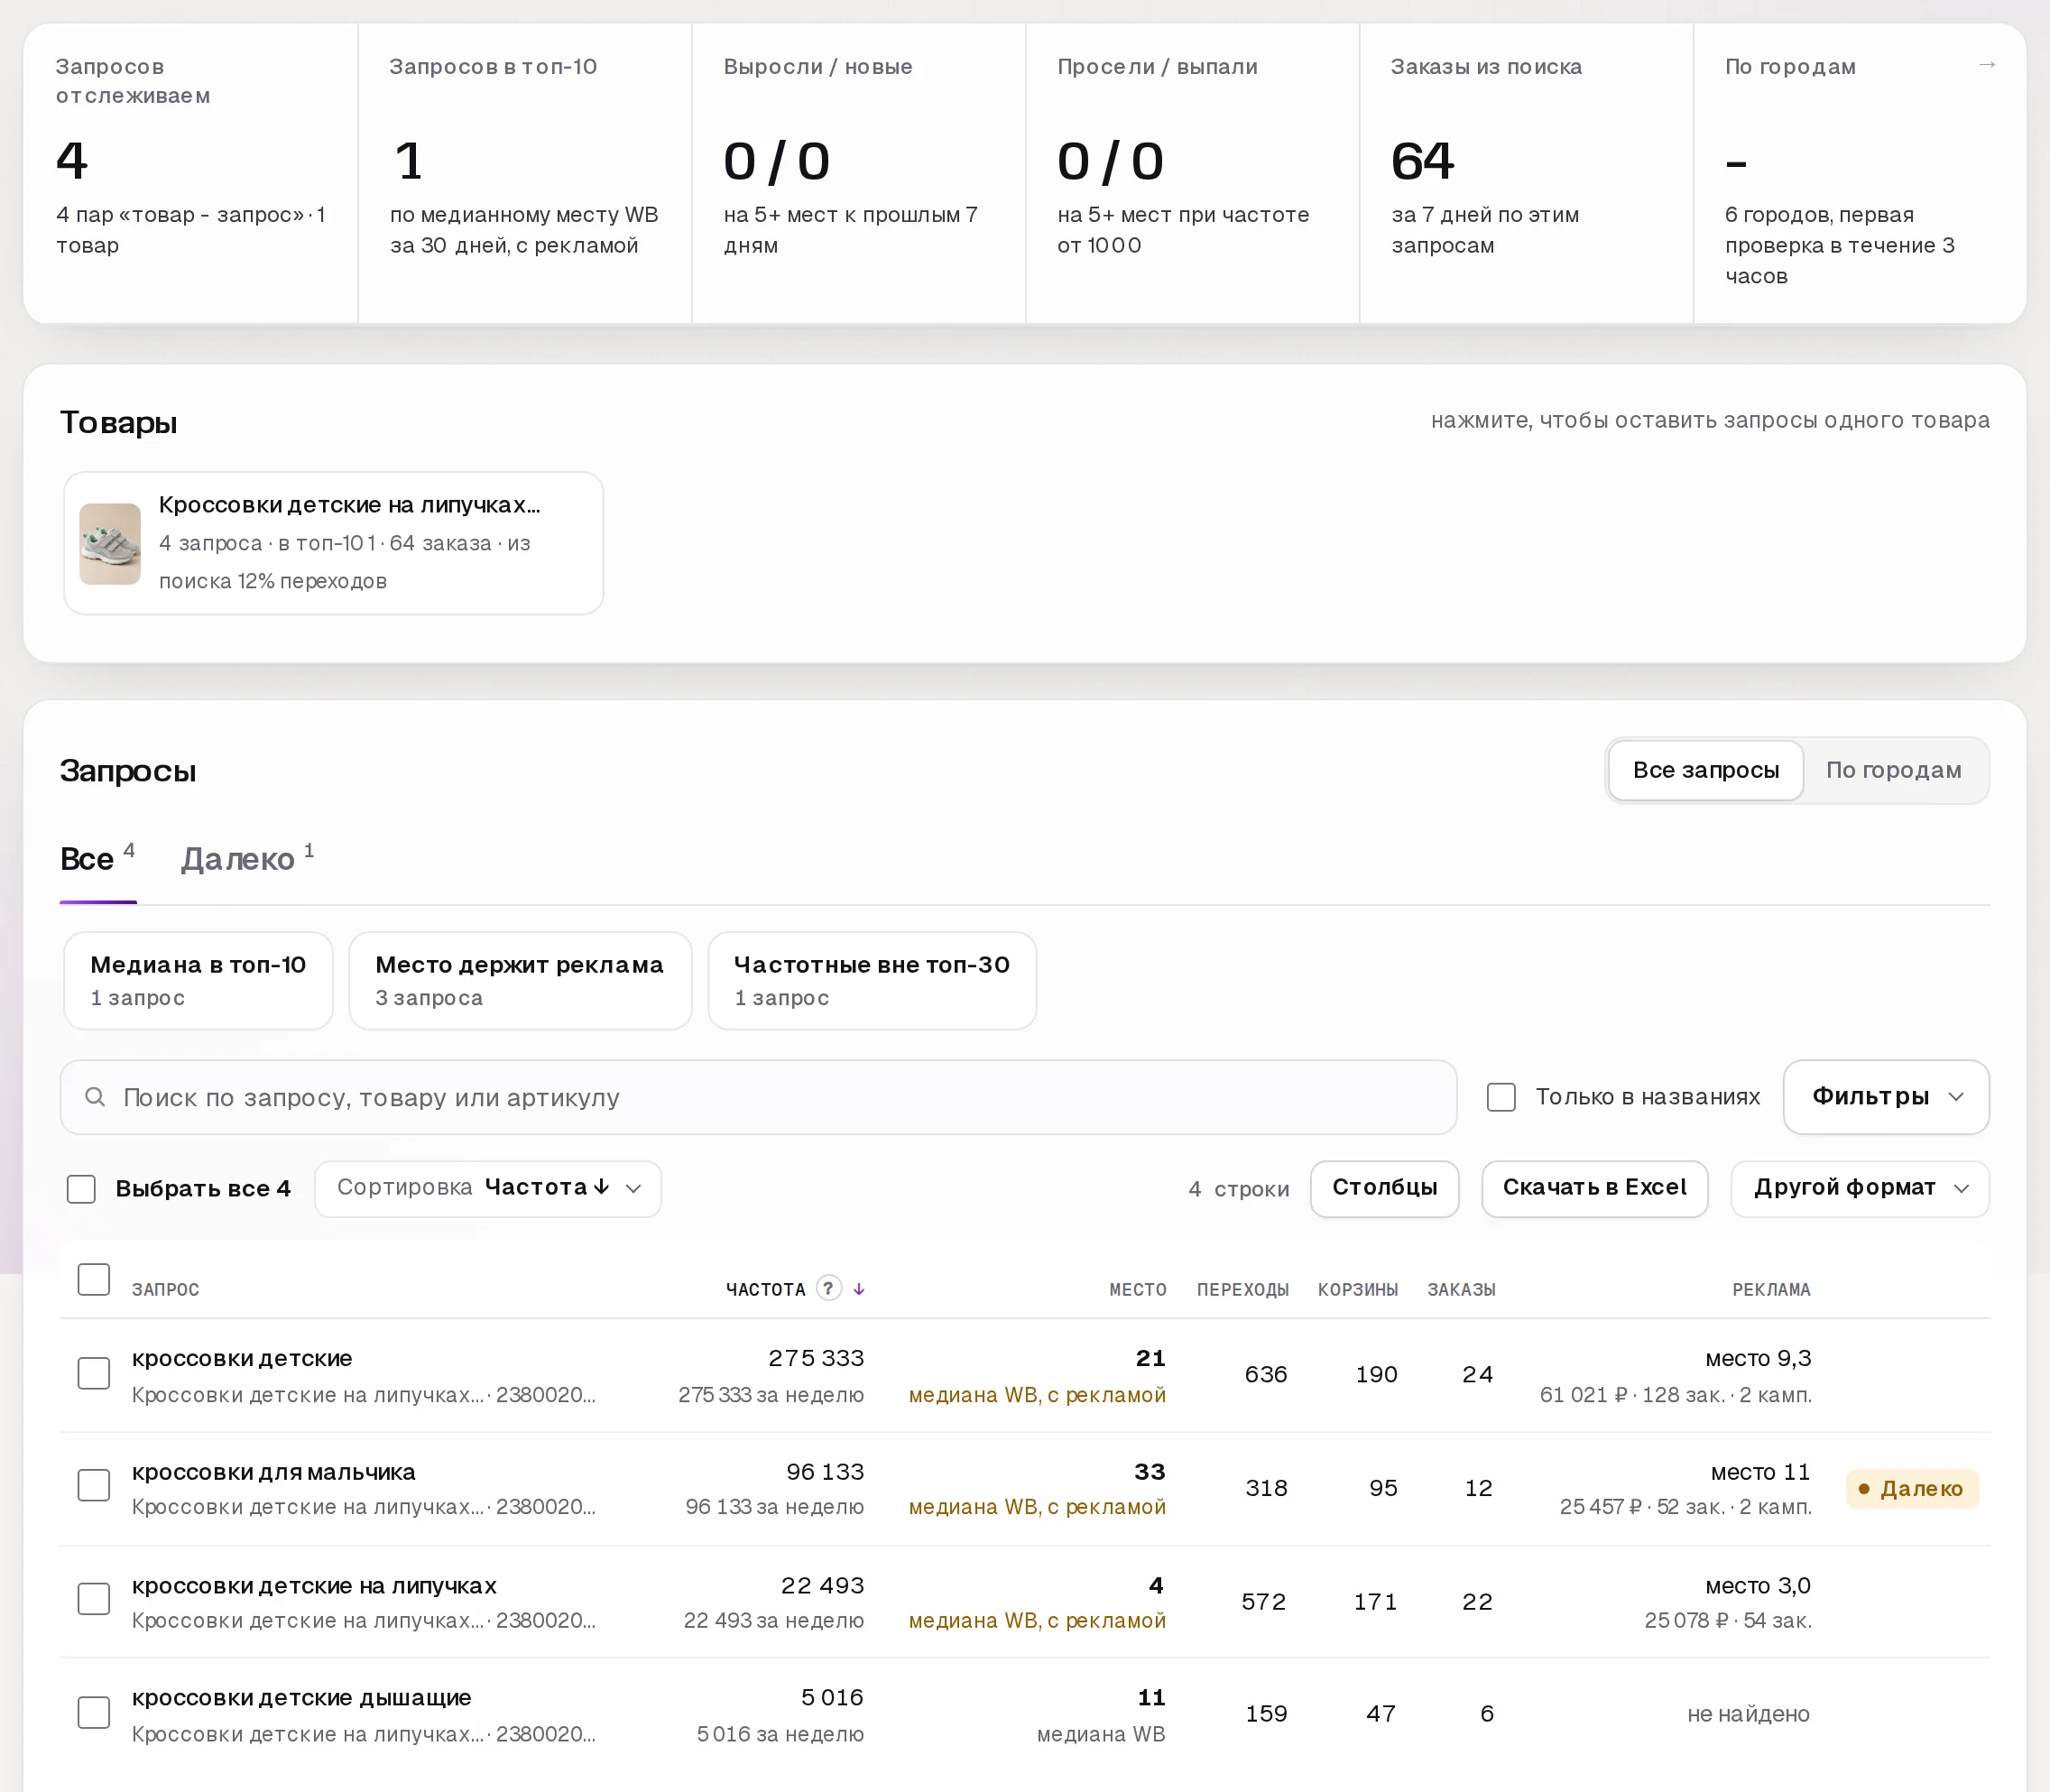This screenshot has height=1792, width=2050.
Task: Focus the query search input field
Action: coord(758,1097)
